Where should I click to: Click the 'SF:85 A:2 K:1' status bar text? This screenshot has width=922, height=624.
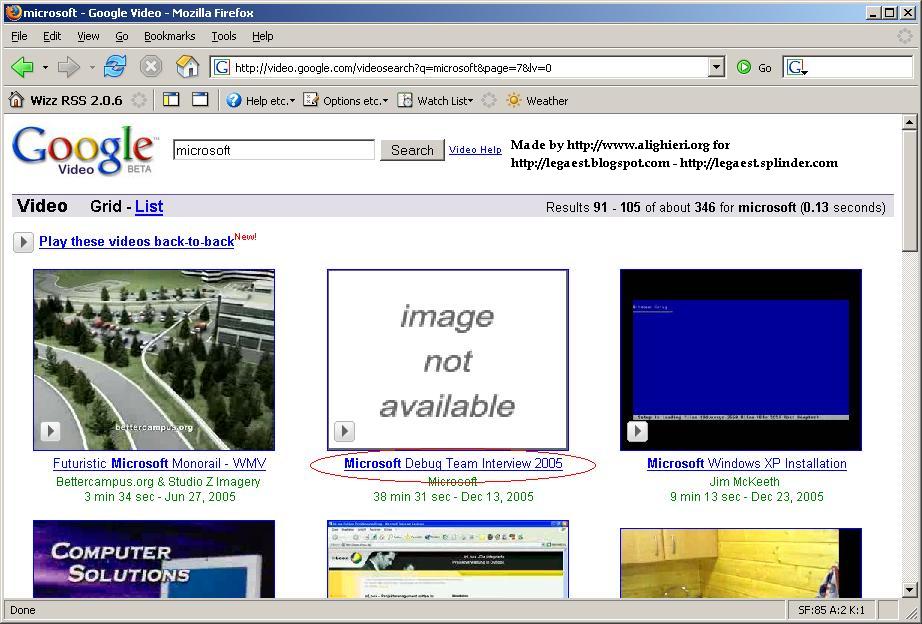click(x=831, y=610)
